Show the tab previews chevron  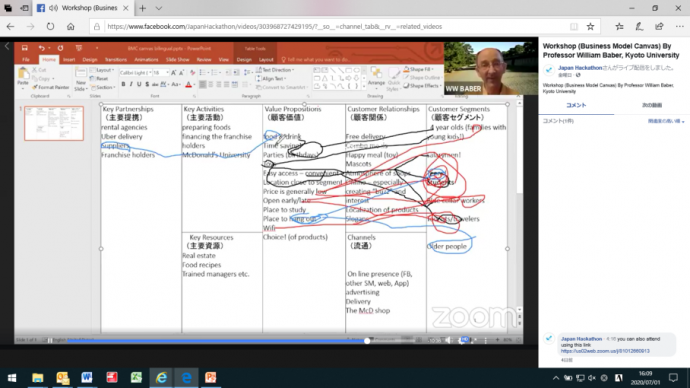[x=158, y=8]
